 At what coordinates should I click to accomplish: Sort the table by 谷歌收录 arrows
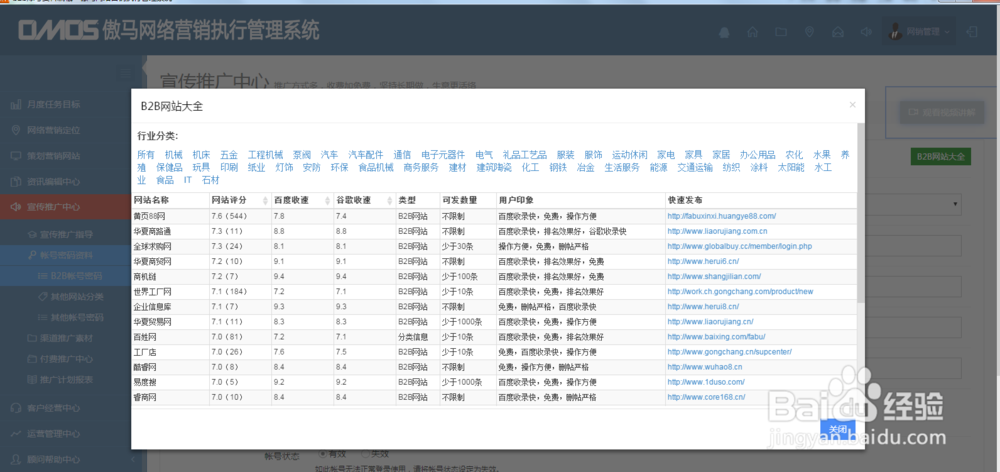[390, 200]
